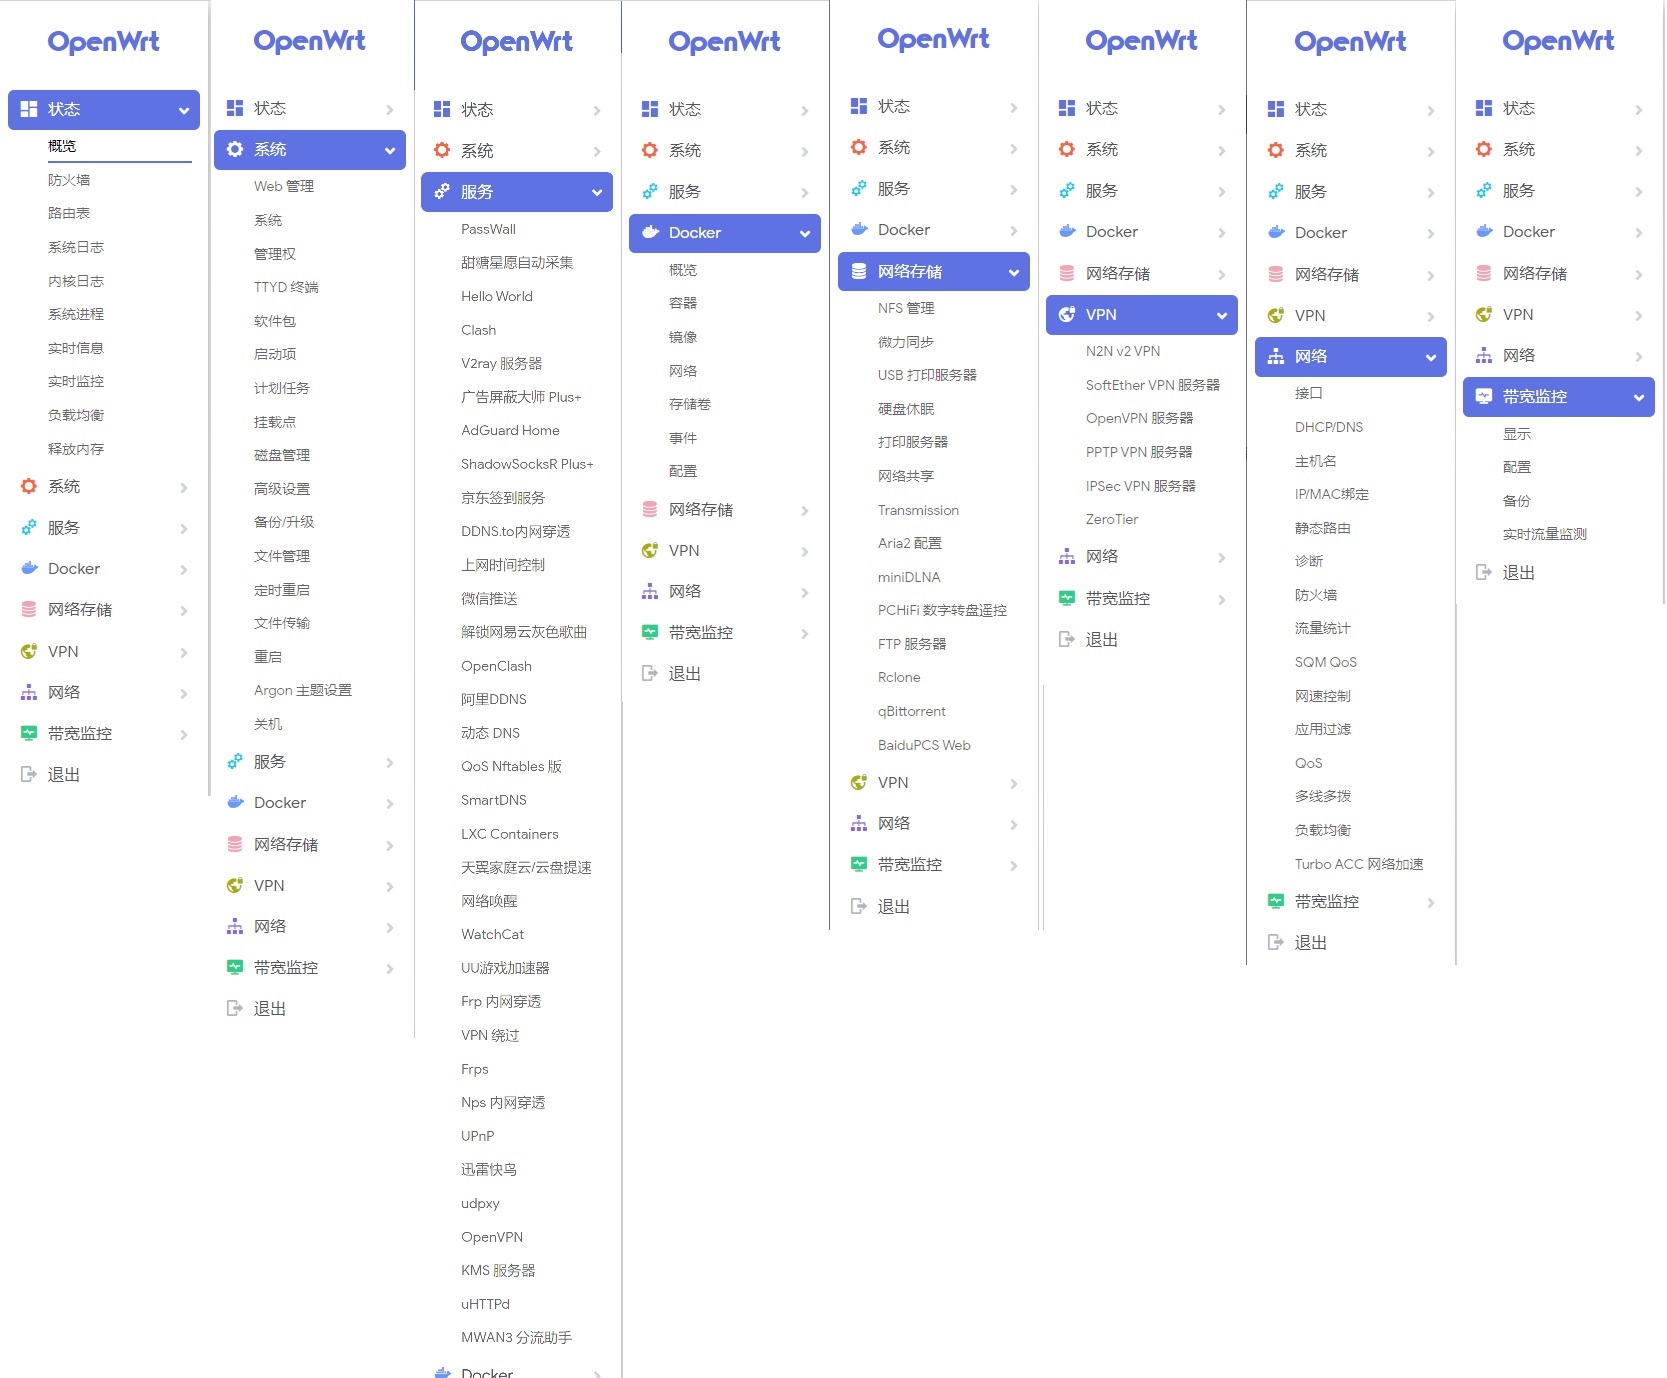Open SQM QoS under the 网络 menu
This screenshot has height=1378, width=1667.
(x=1325, y=662)
